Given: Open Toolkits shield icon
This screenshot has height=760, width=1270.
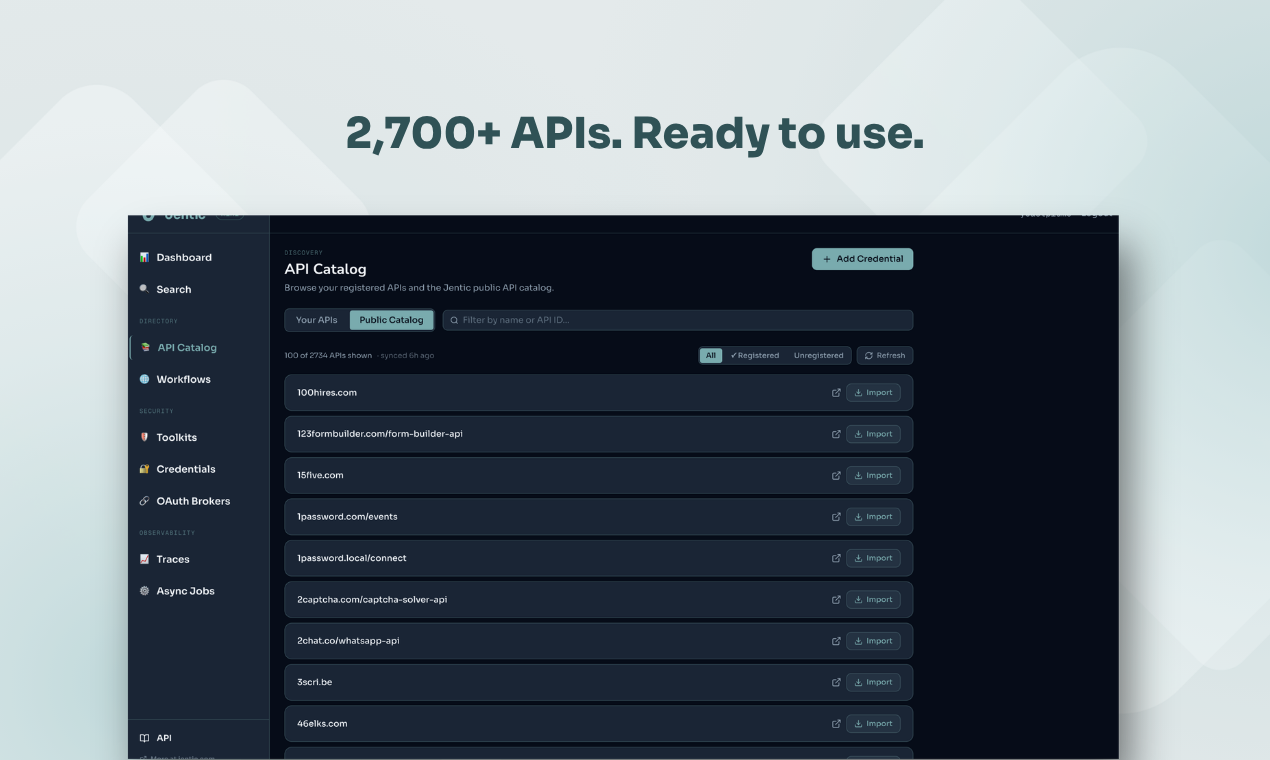Looking at the screenshot, I should (144, 437).
